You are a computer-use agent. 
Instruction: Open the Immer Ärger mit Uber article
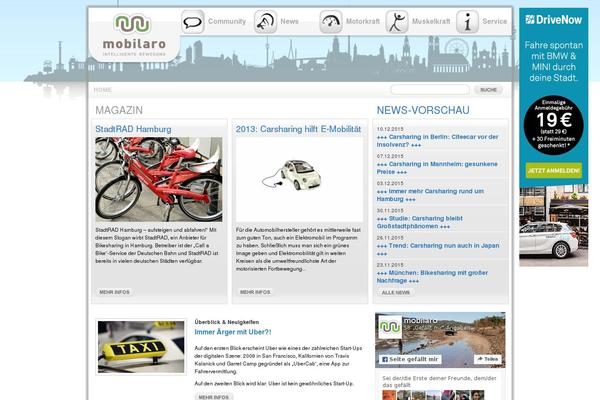point(233,332)
